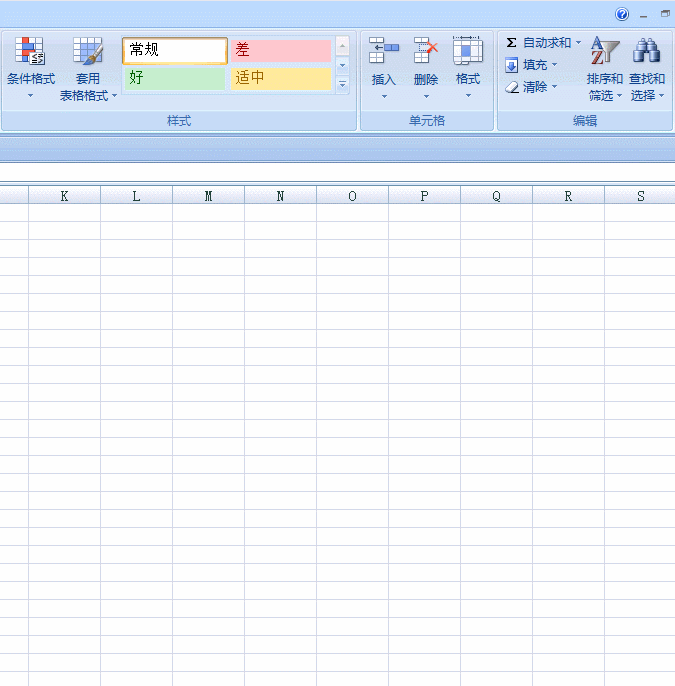The width and height of the screenshot is (675, 686).
Task: Click Find and Select (查找和选择) binoculars
Action: point(647,50)
